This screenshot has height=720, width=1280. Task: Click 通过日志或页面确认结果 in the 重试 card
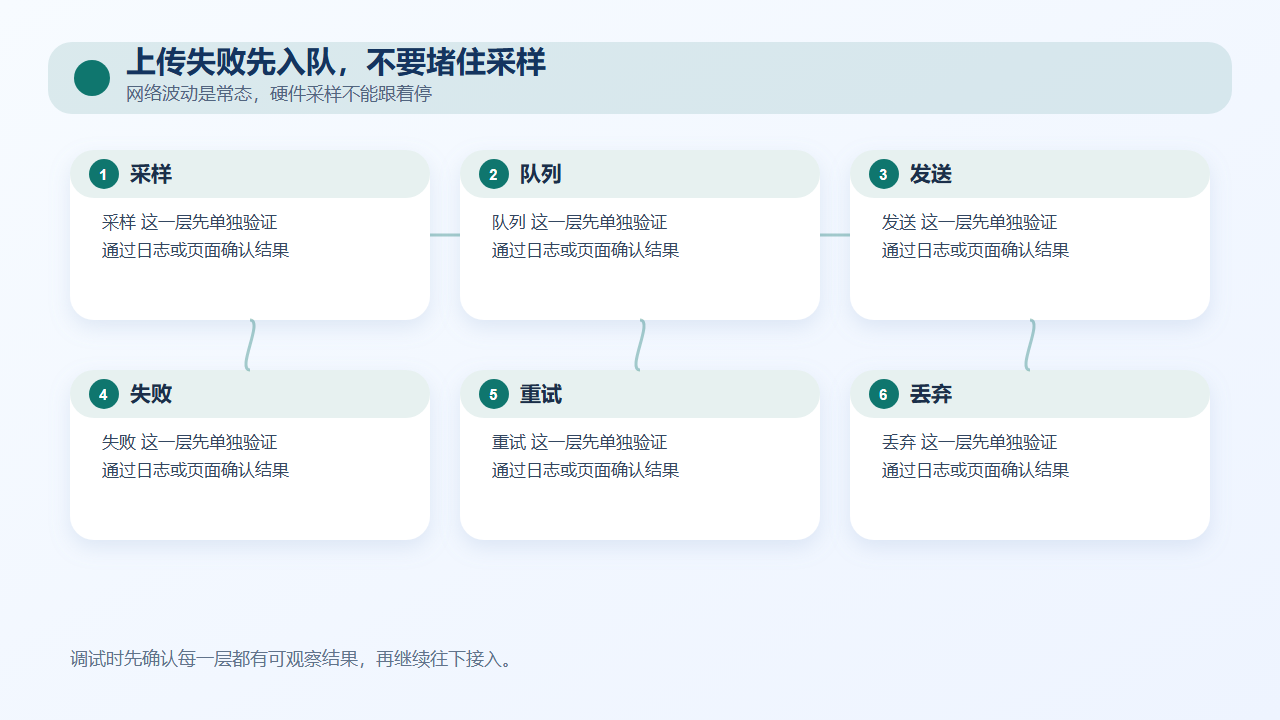[586, 470]
